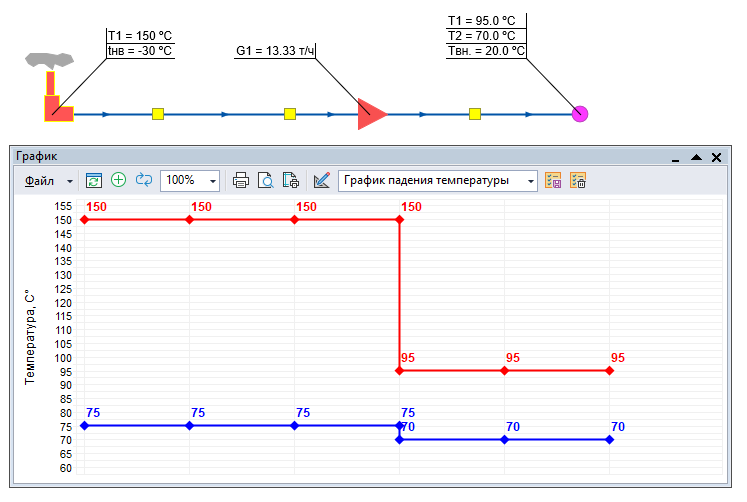Image resolution: width=747 pixels, height=502 pixels.
Task: Click the first yellow square pipeline node
Action: click(x=158, y=114)
